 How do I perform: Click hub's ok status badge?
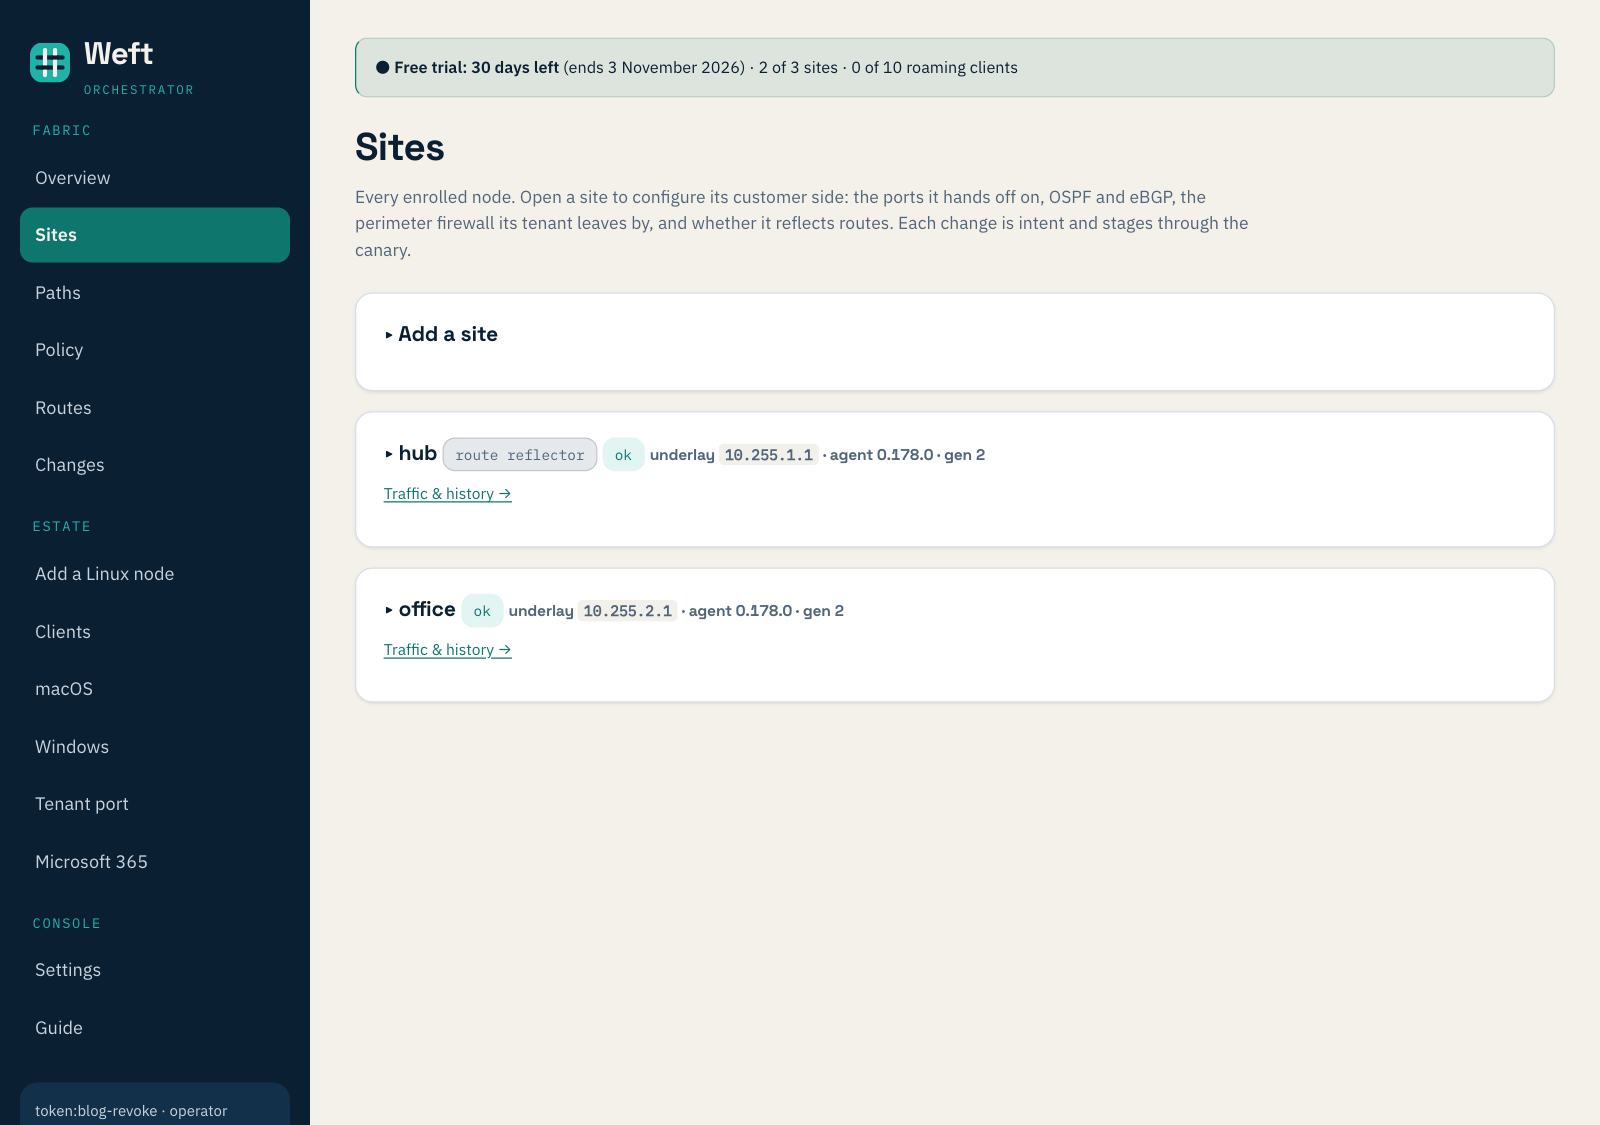623,455
